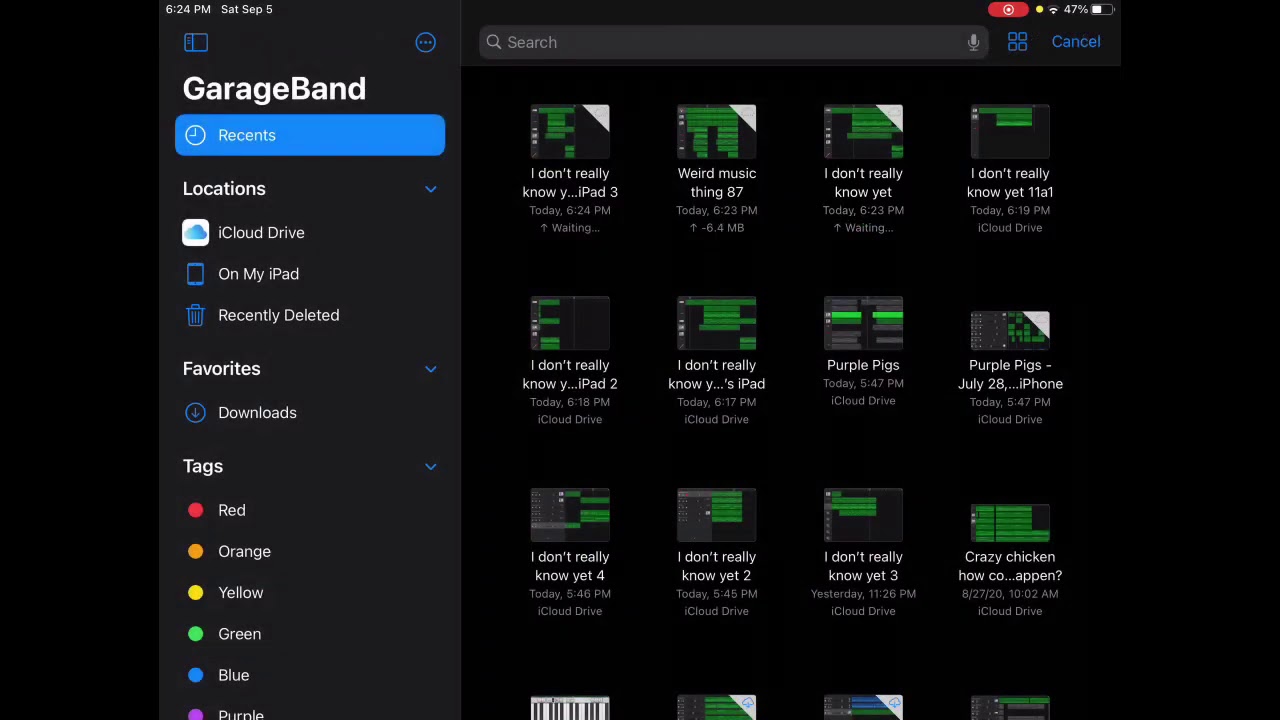The height and width of the screenshot is (720, 1280).
Task: Select Recents in the sidebar
Action: tap(310, 135)
